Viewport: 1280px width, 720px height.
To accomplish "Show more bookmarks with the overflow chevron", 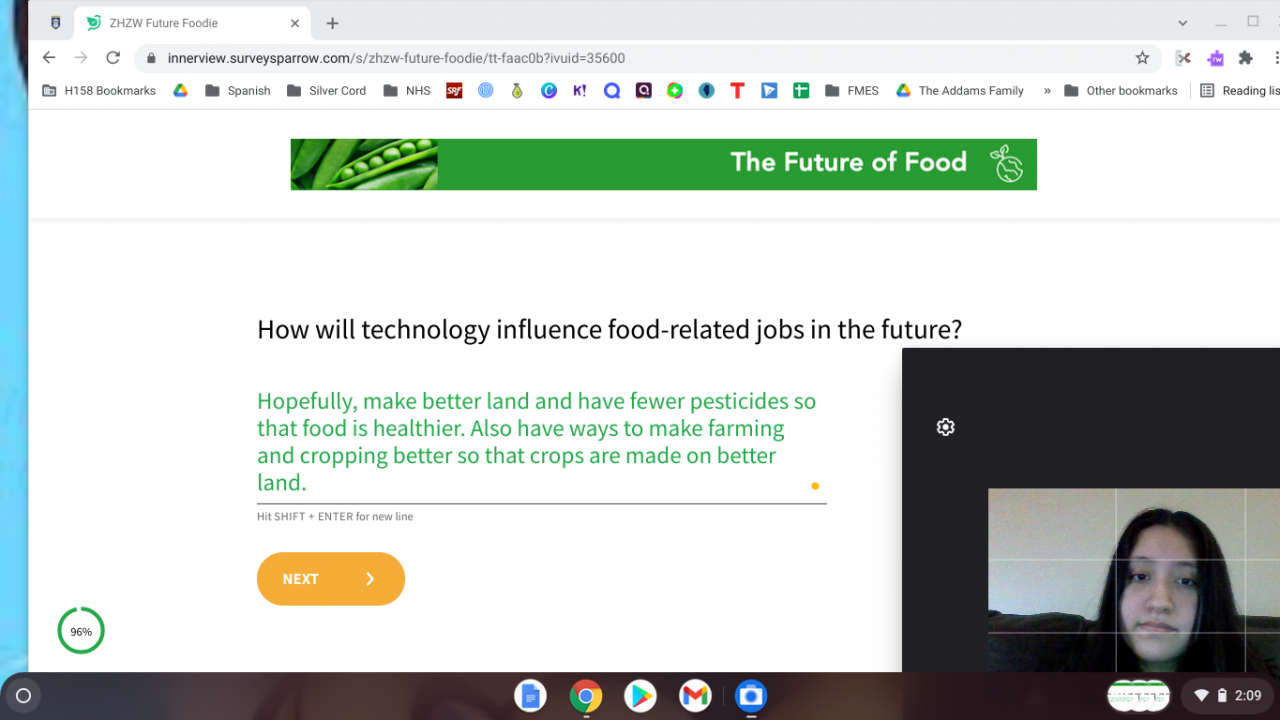I will (x=1047, y=90).
